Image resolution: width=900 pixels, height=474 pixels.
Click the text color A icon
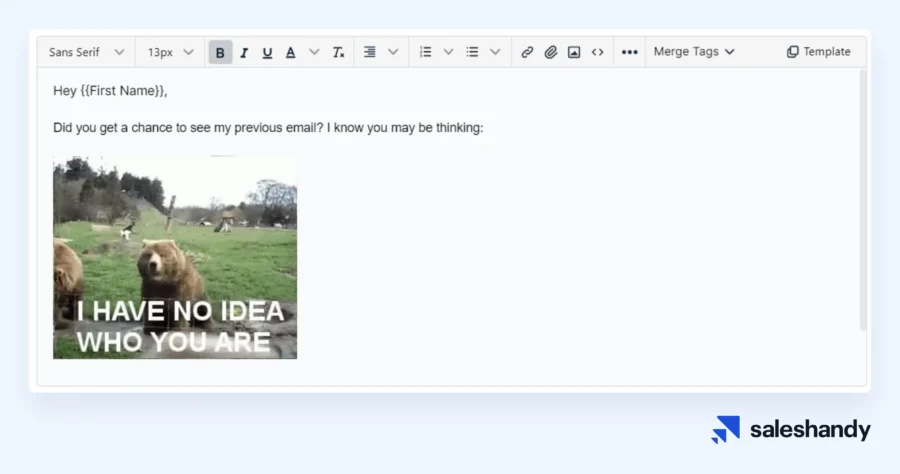tap(291, 52)
